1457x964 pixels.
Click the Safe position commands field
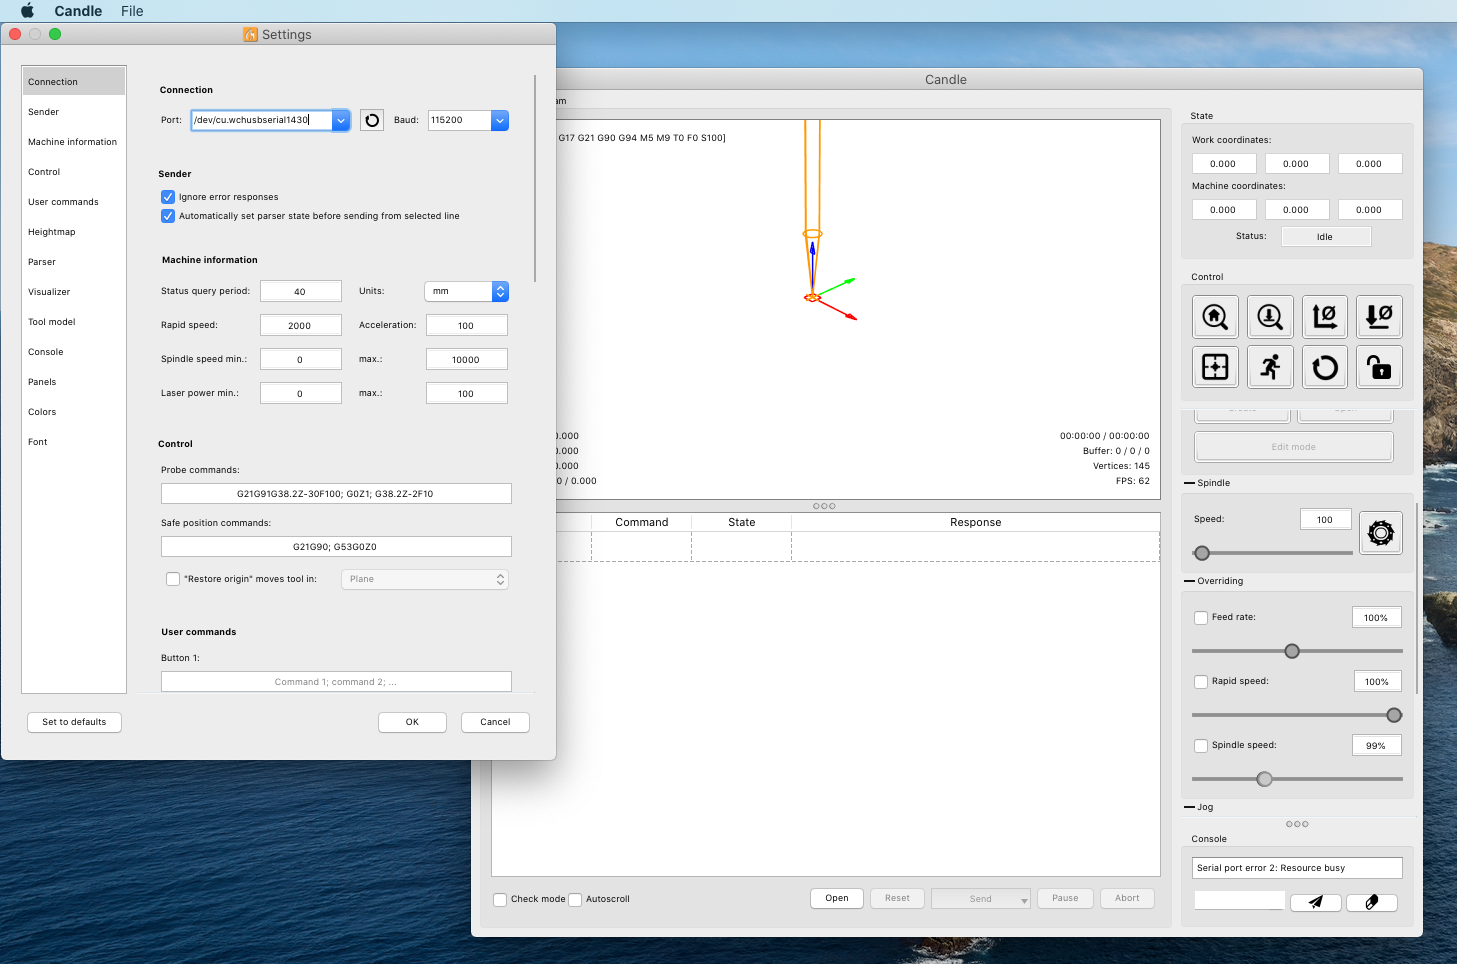pos(336,546)
